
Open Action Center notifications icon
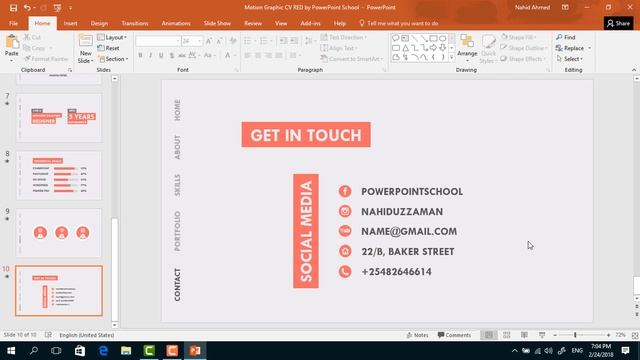point(625,351)
